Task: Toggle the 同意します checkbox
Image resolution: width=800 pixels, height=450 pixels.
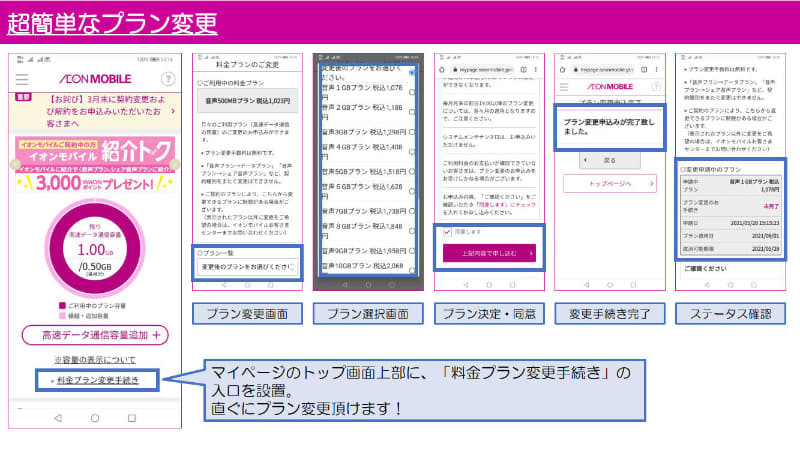Action: click(447, 232)
